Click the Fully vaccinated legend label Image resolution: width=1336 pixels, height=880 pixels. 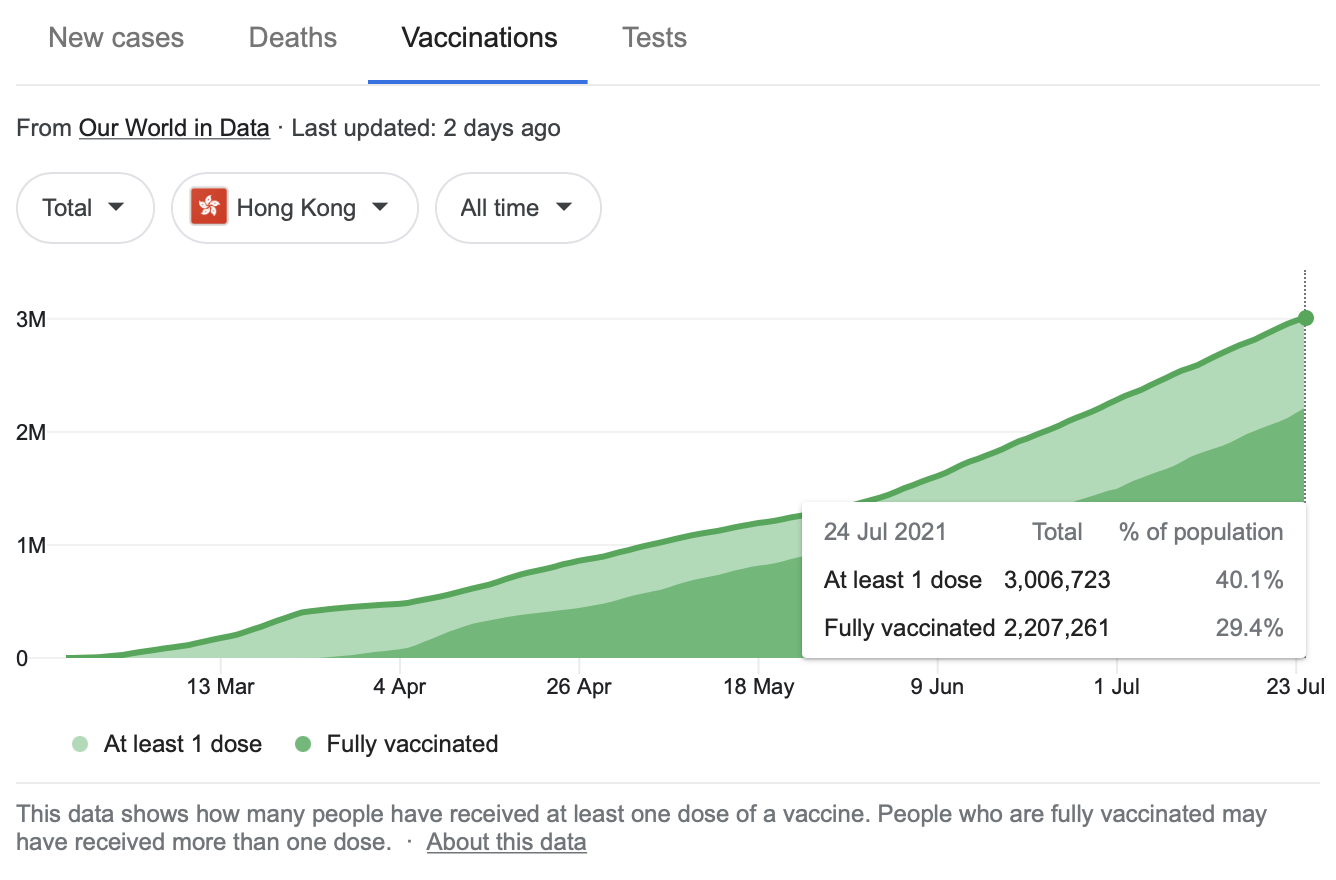412,744
